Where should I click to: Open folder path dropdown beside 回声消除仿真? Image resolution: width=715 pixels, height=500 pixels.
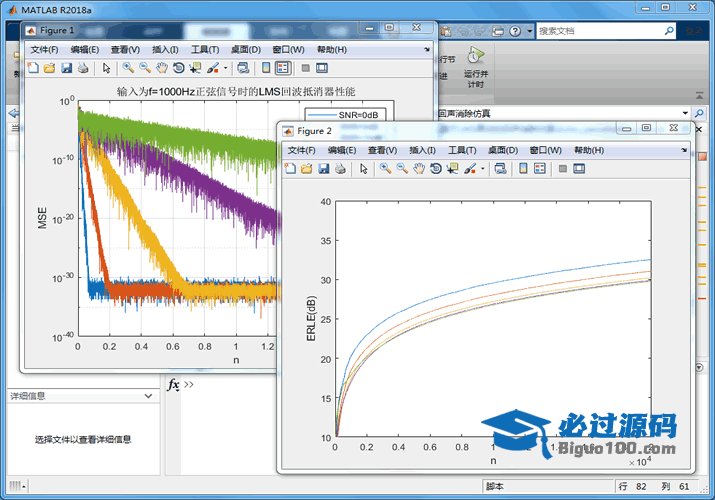point(685,113)
